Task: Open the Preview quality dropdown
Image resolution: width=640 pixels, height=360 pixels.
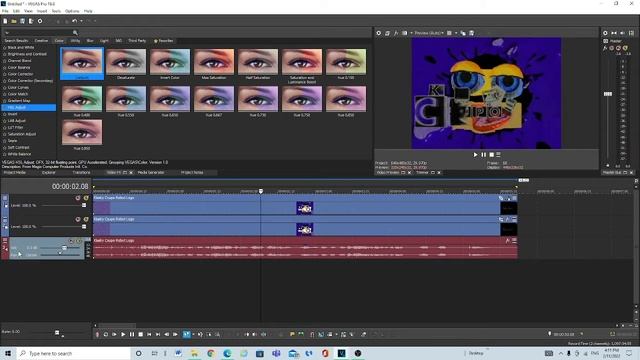Action: tap(429, 33)
